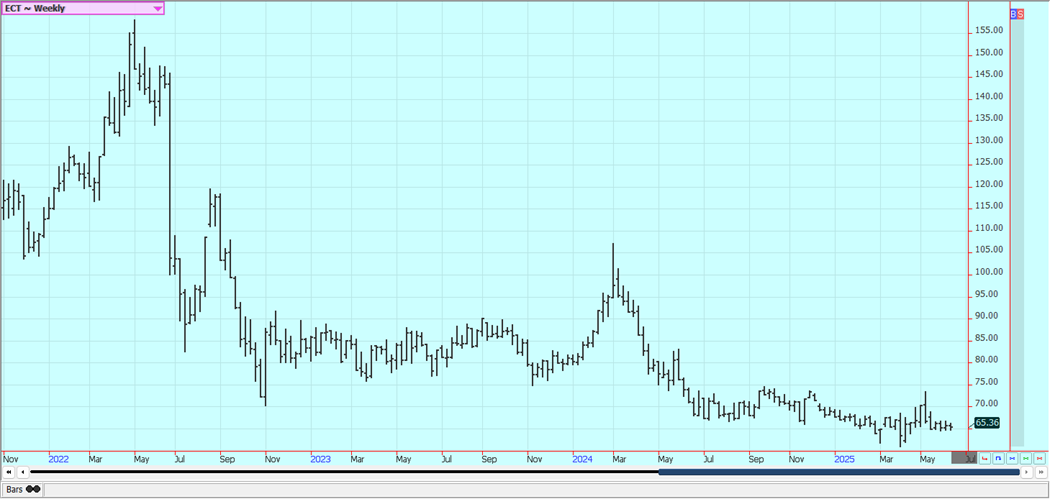Jump to chart start with double-left arrow
Screen dimensions: 1050x499
(9, 472)
